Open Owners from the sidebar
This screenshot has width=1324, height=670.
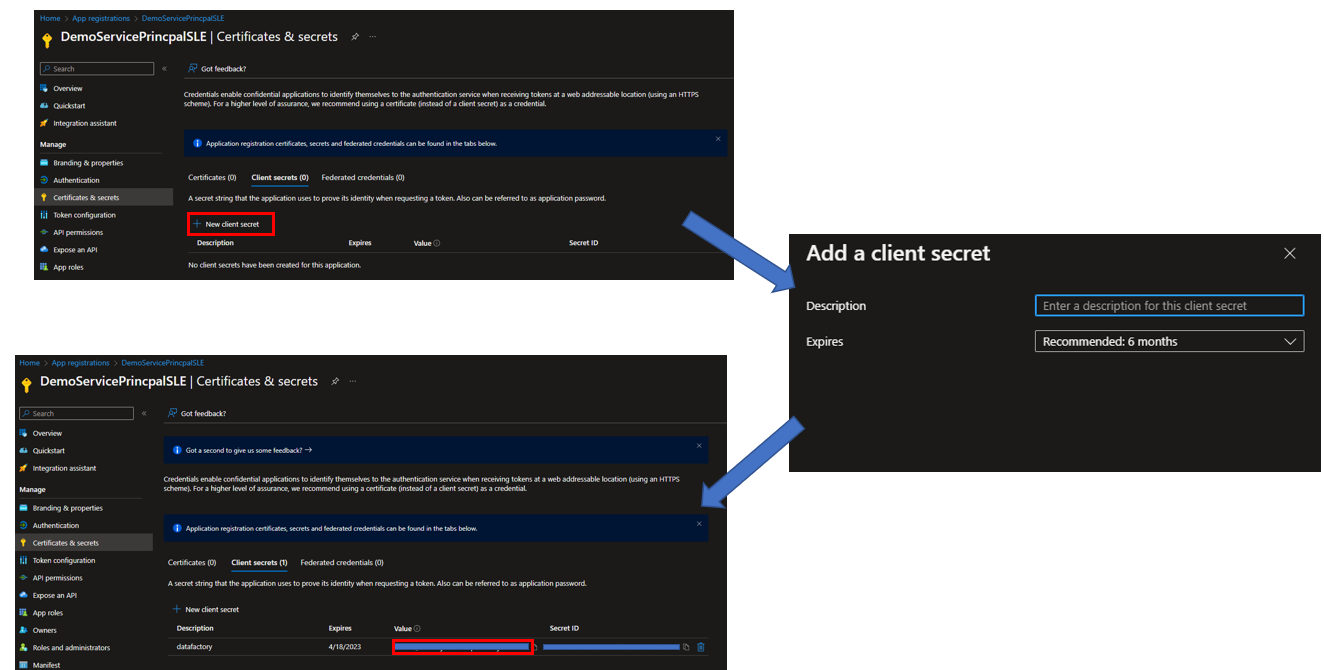point(45,630)
